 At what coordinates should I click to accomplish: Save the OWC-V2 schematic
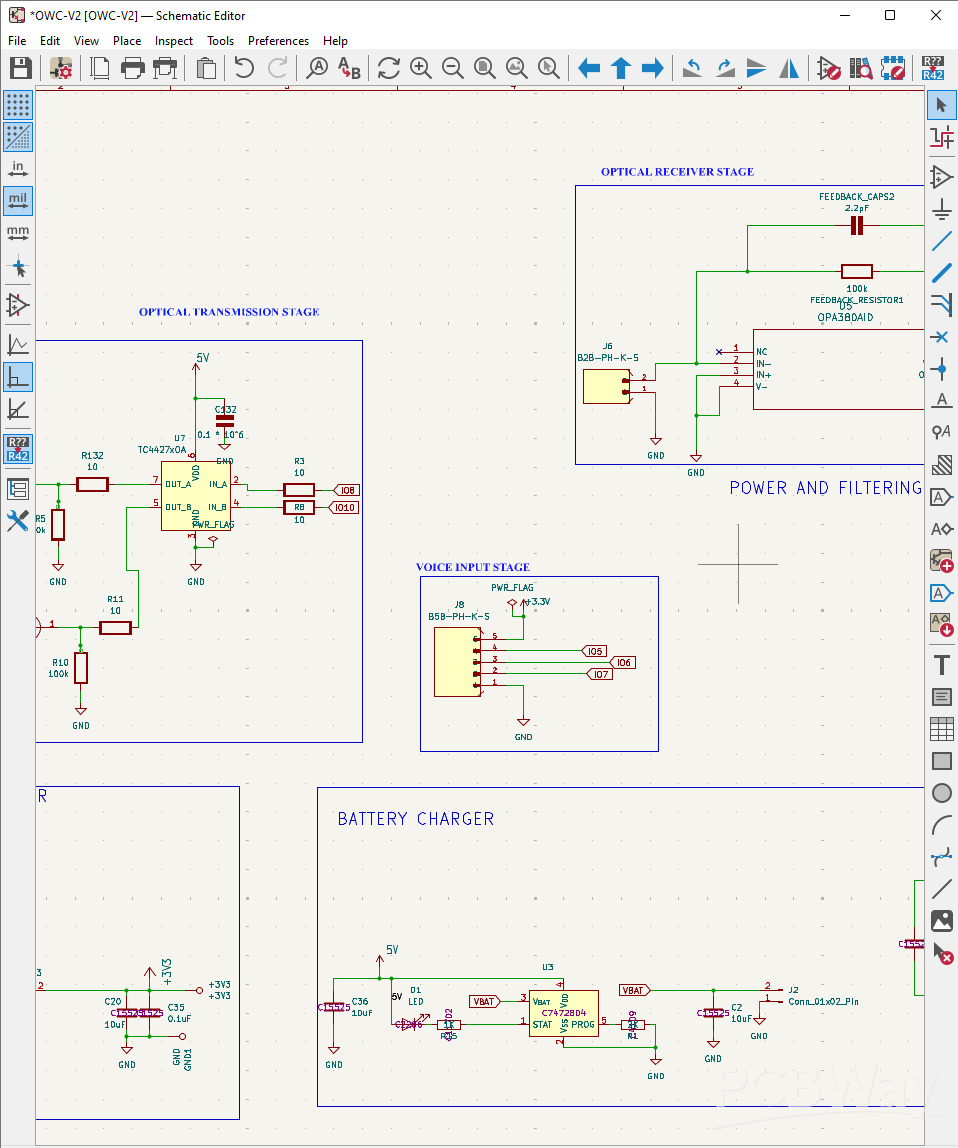point(20,68)
